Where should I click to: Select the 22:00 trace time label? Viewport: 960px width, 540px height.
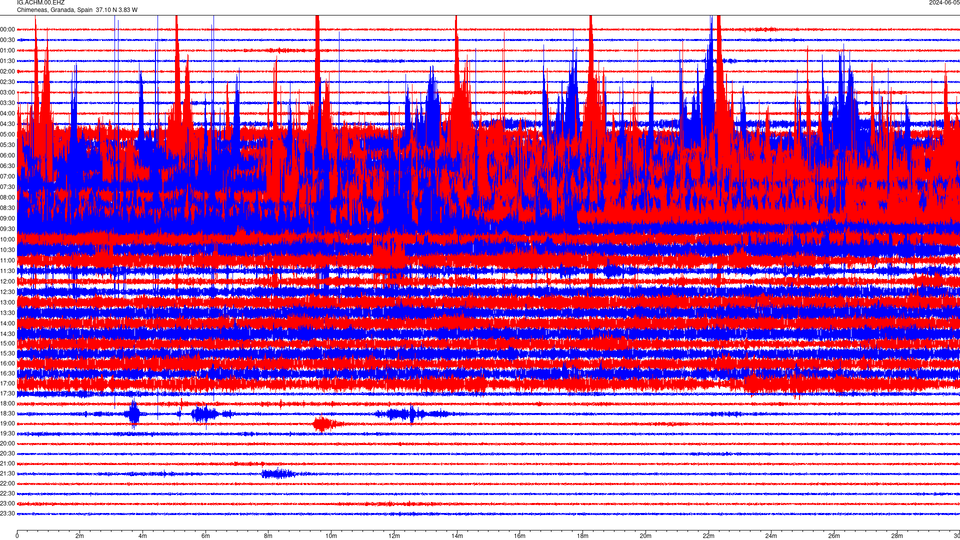tap(8, 483)
